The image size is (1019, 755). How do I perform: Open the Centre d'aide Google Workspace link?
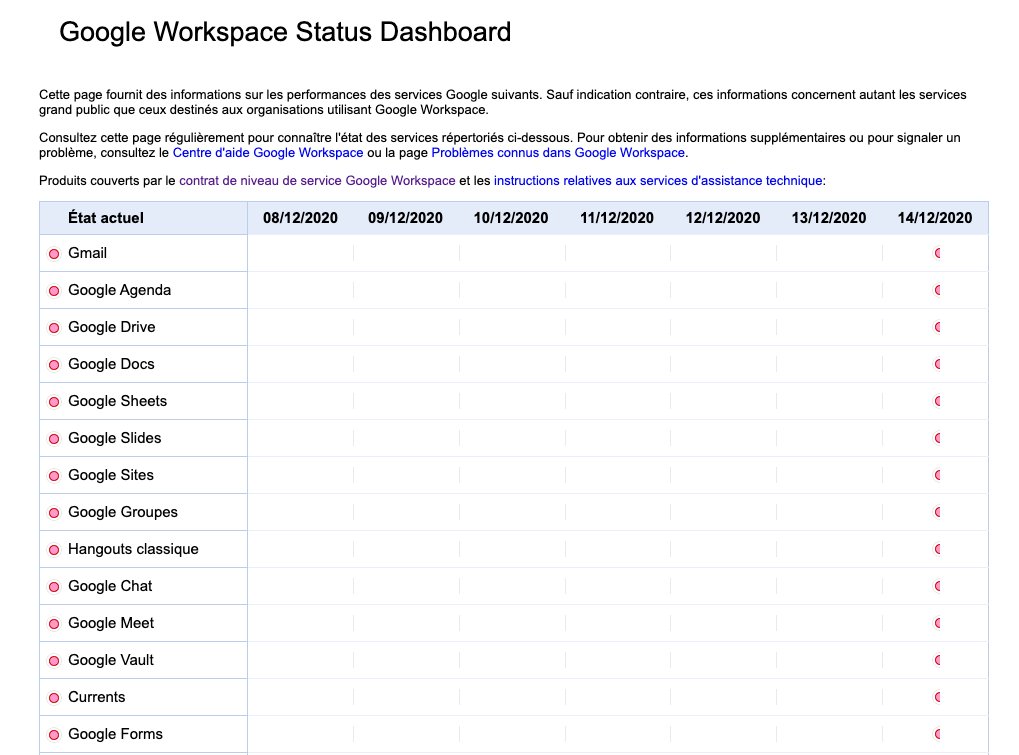pyautogui.click(x=268, y=153)
